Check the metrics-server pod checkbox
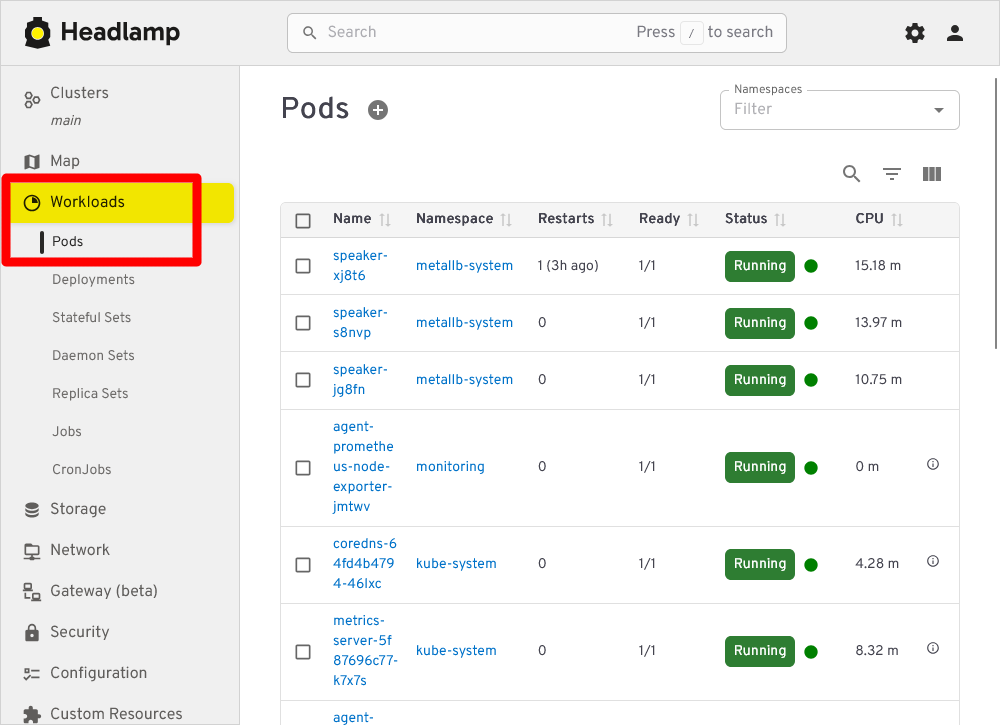The image size is (1000, 725). 303,651
